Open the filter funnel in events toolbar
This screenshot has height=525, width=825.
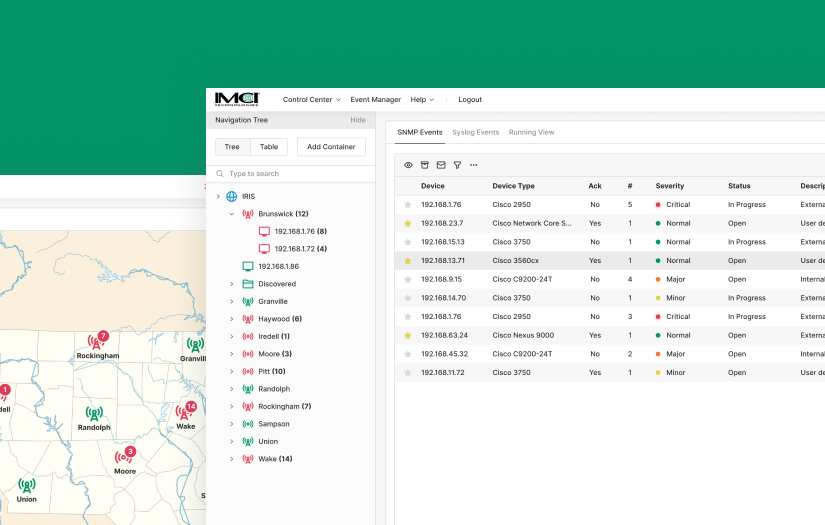[x=457, y=165]
